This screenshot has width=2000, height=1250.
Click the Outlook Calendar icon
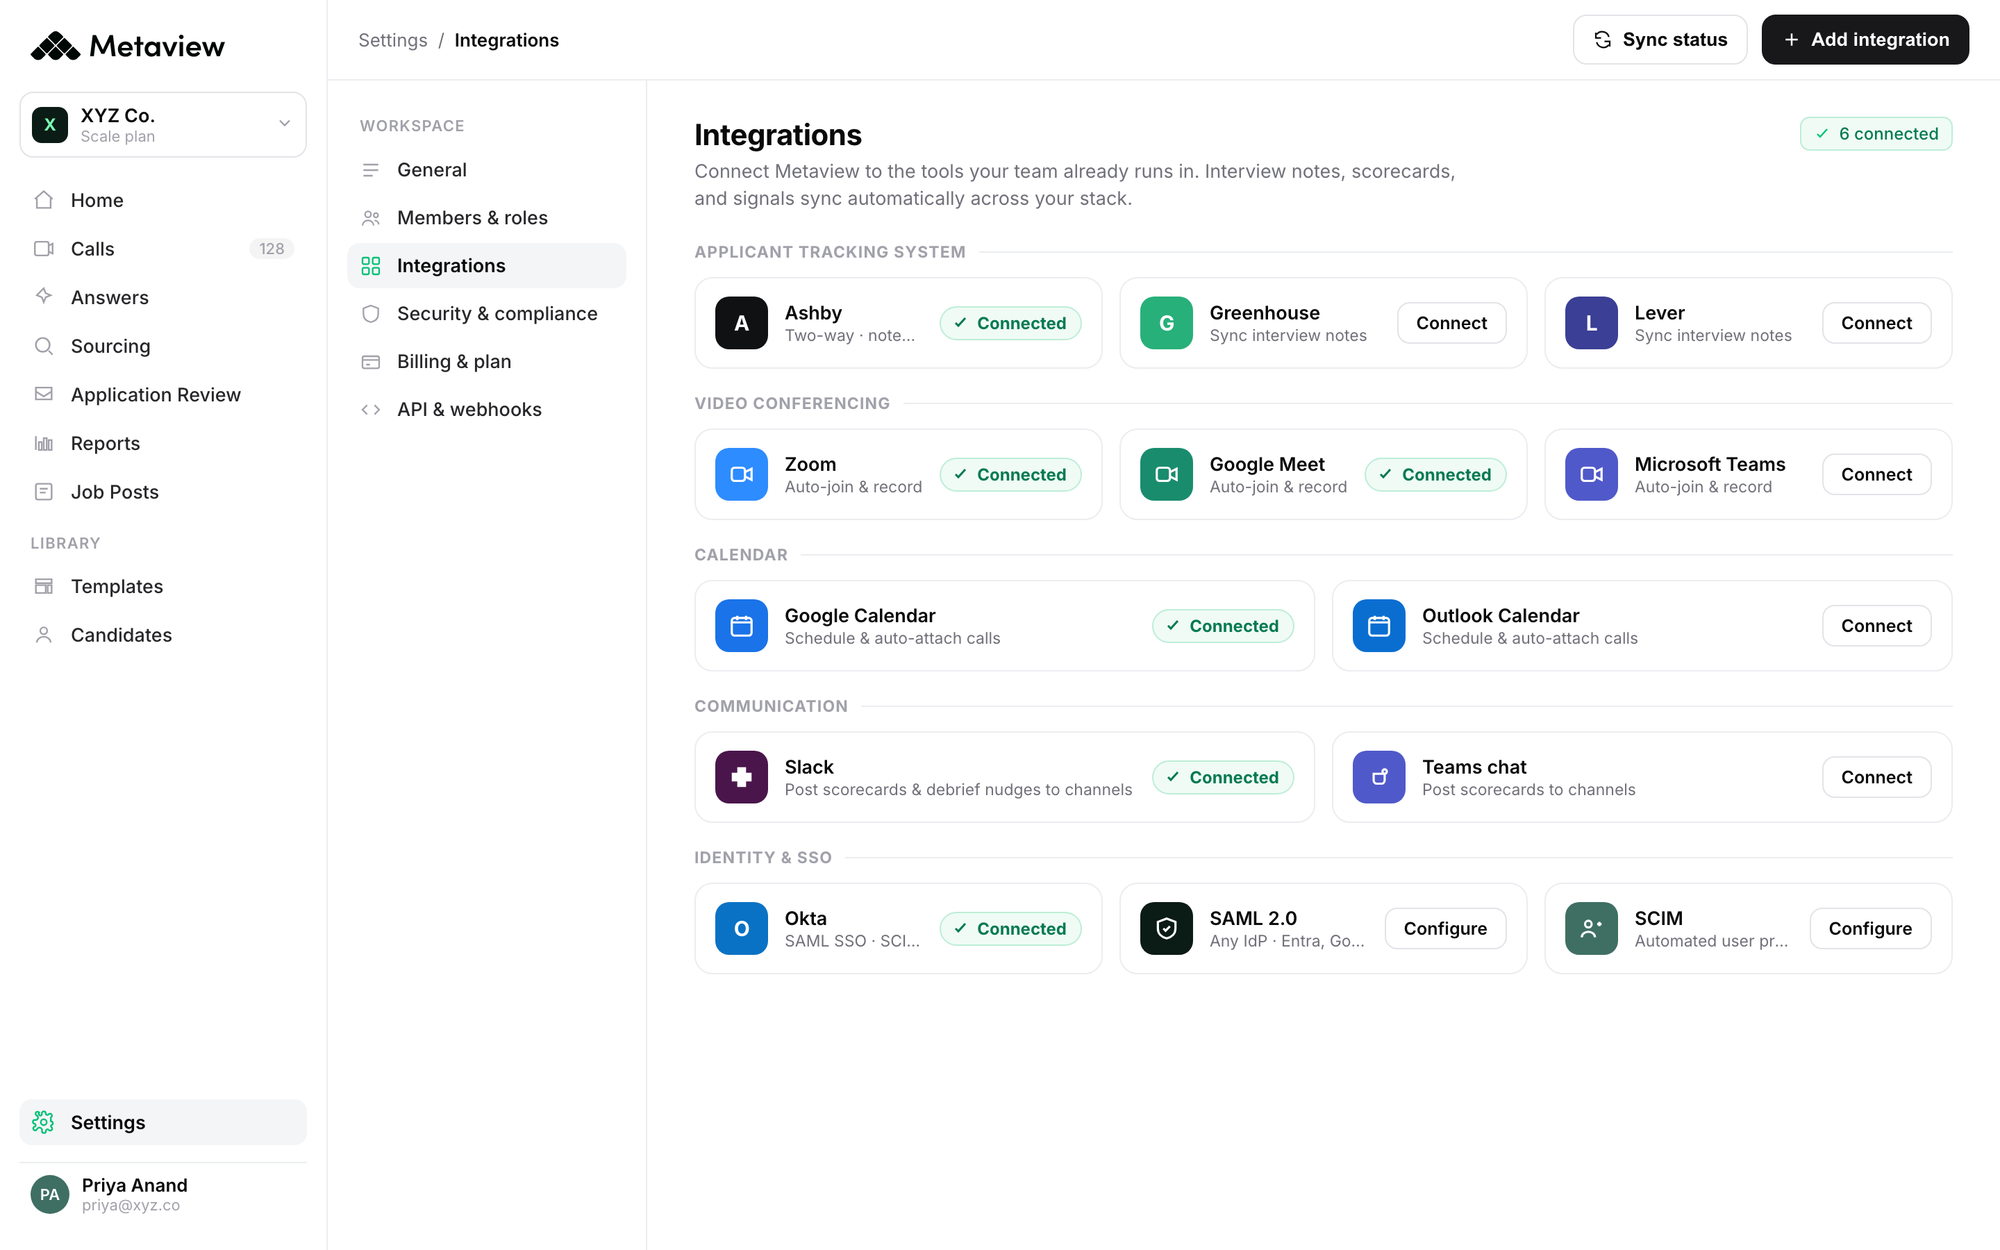(x=1379, y=626)
